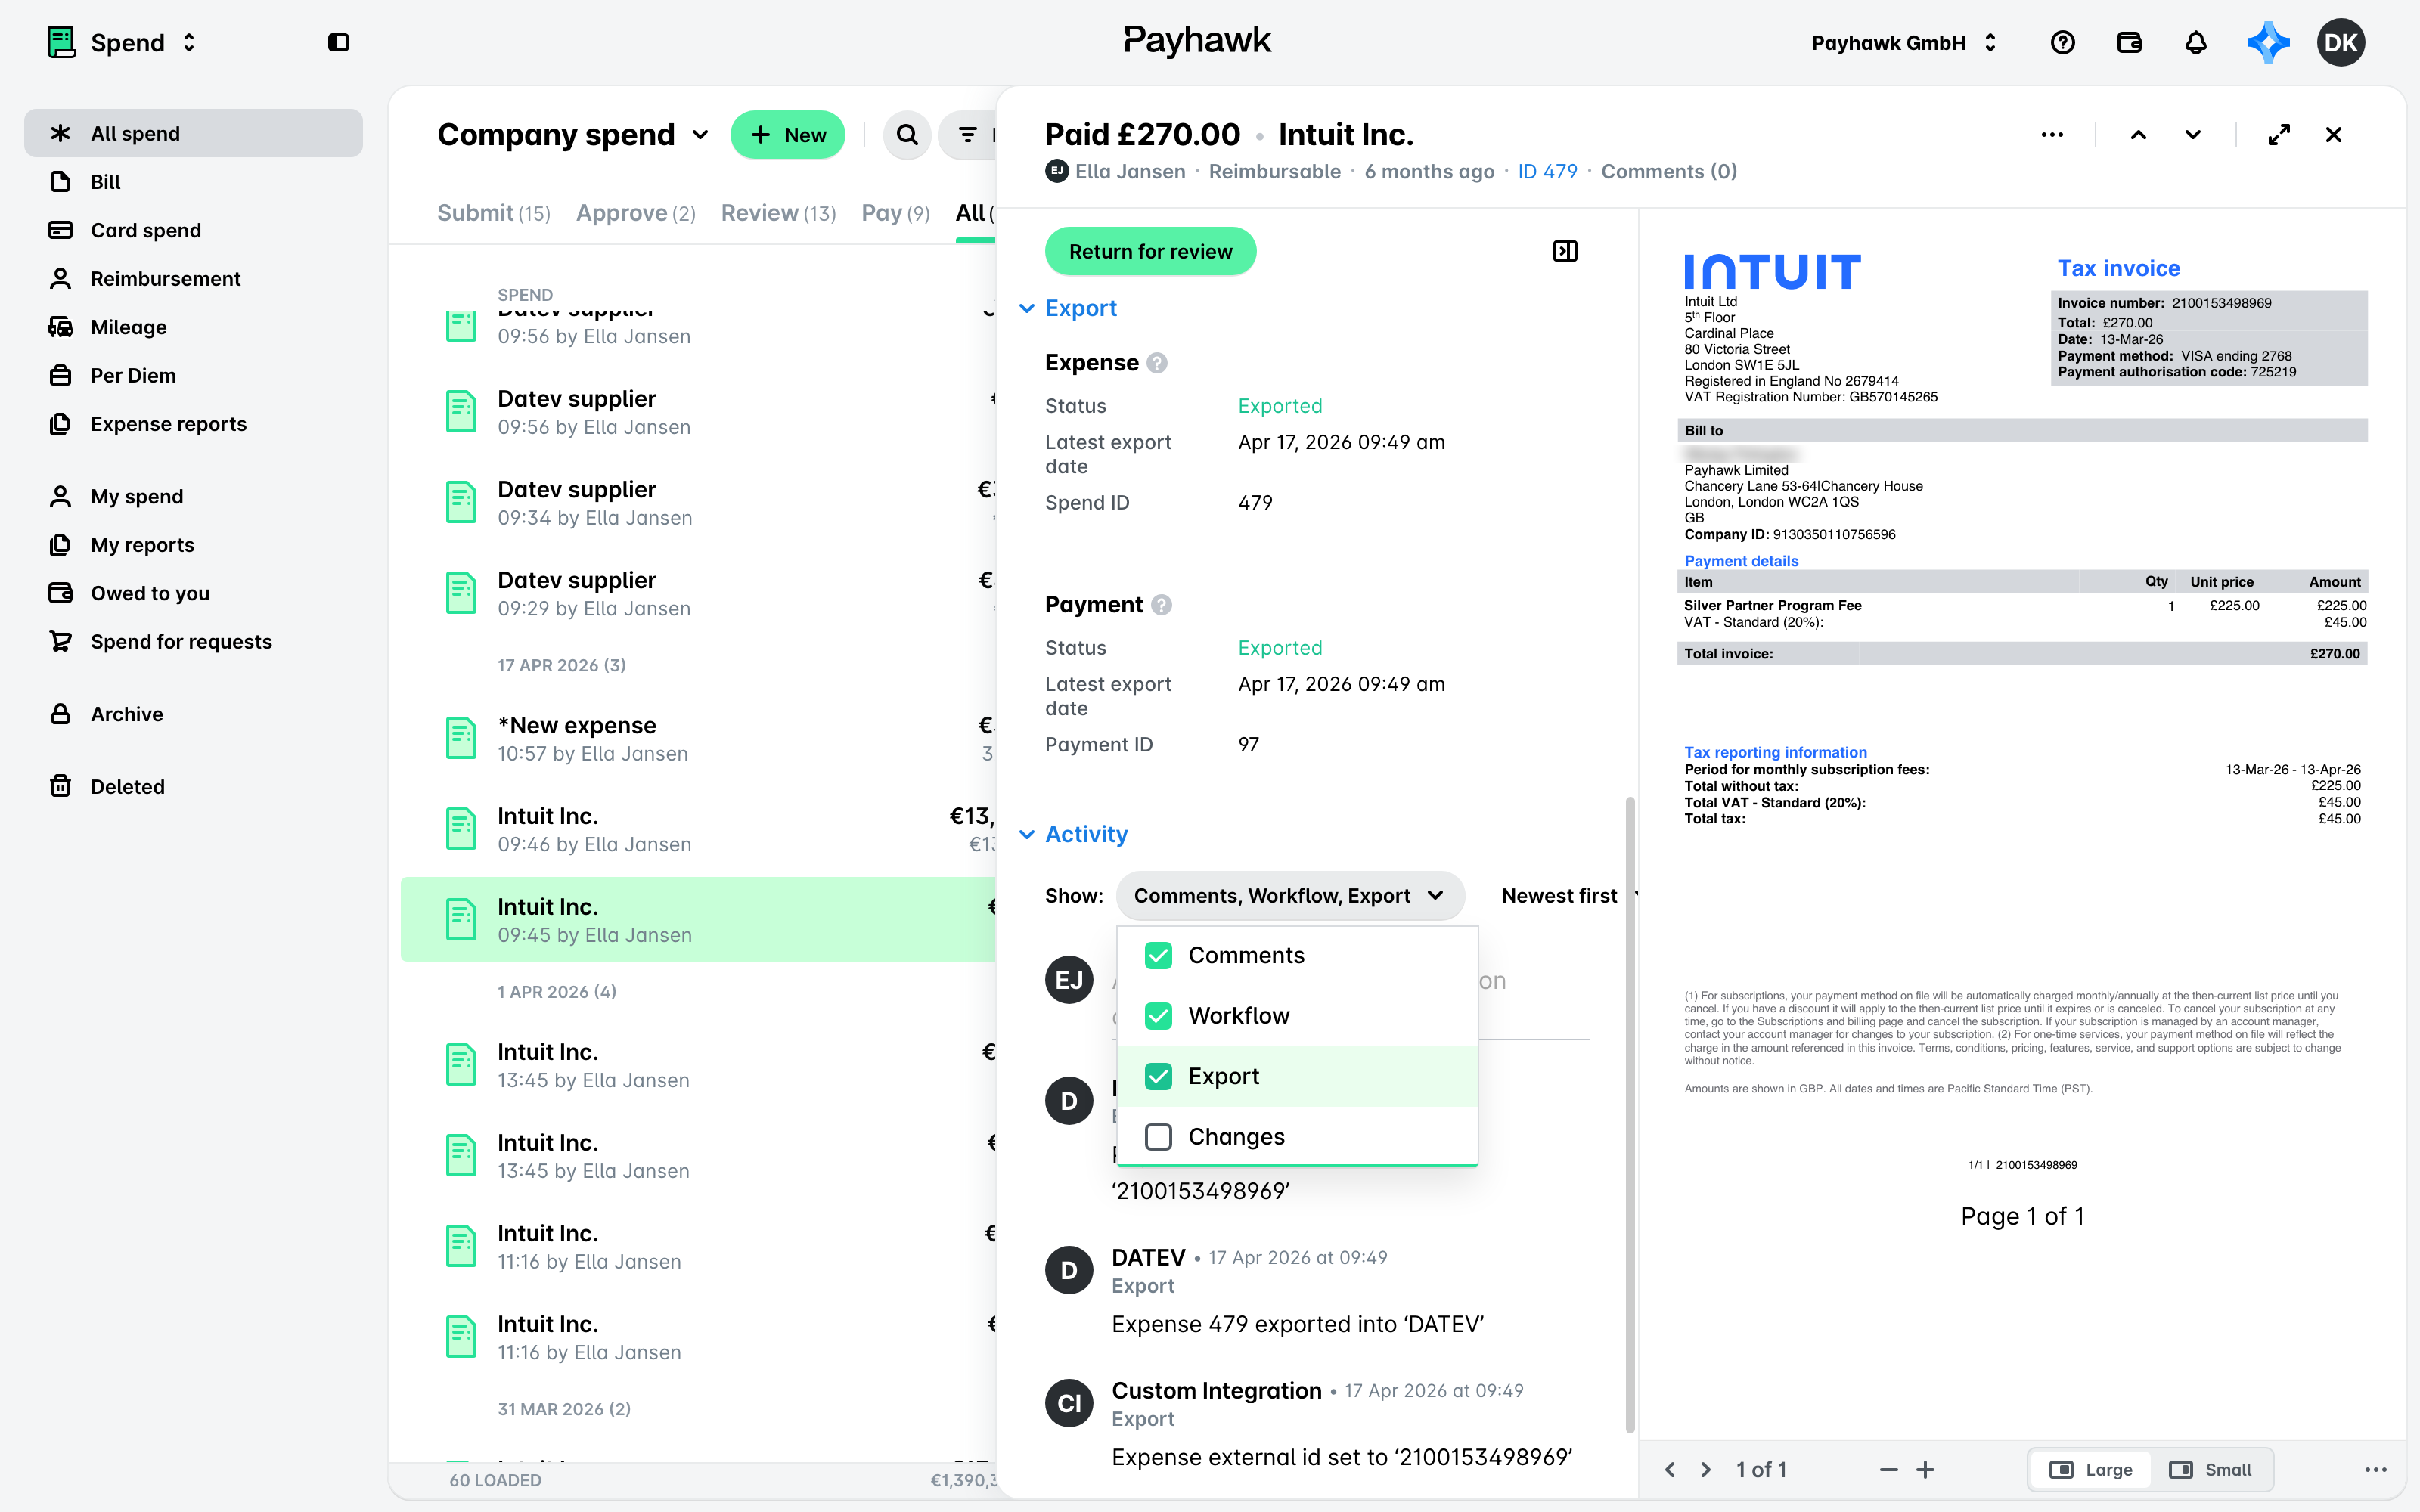Open the wallet icon in top bar
Image resolution: width=2420 pixels, height=1512 pixels.
click(x=2129, y=42)
